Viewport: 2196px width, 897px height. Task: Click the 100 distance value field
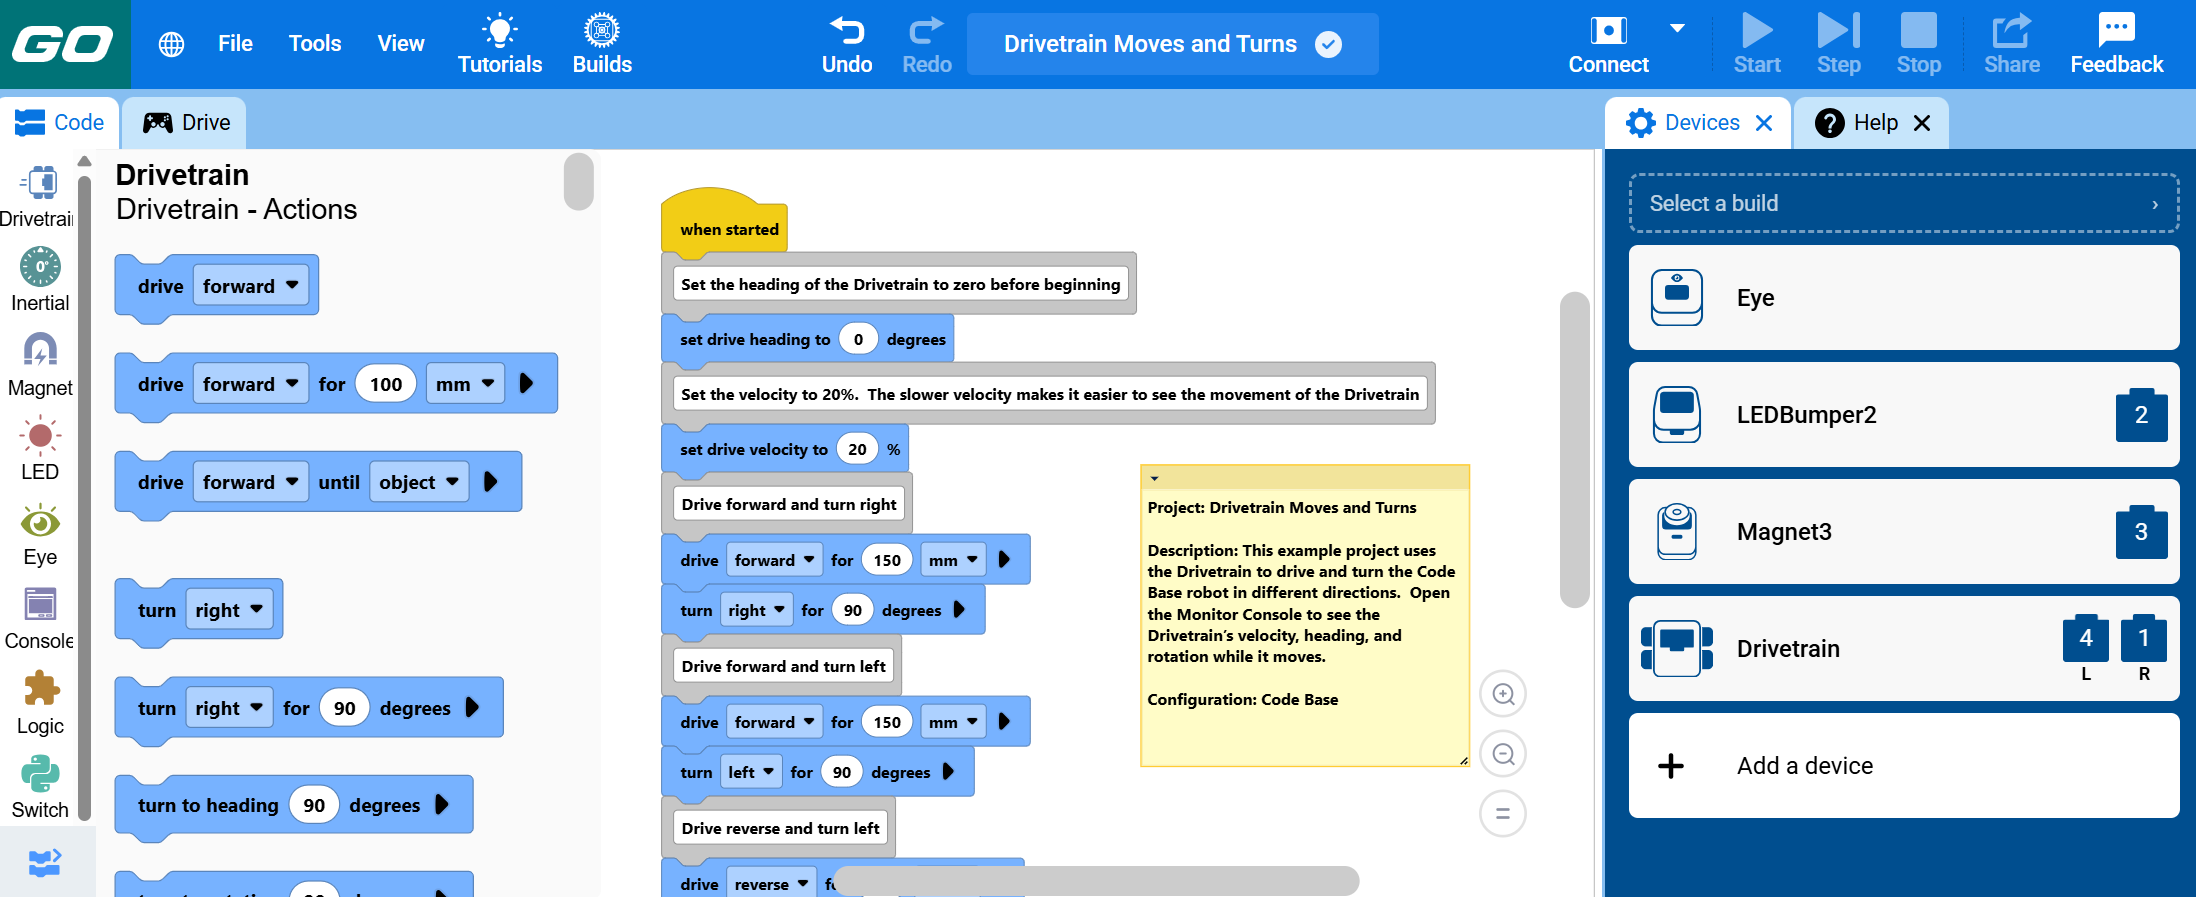click(x=386, y=384)
